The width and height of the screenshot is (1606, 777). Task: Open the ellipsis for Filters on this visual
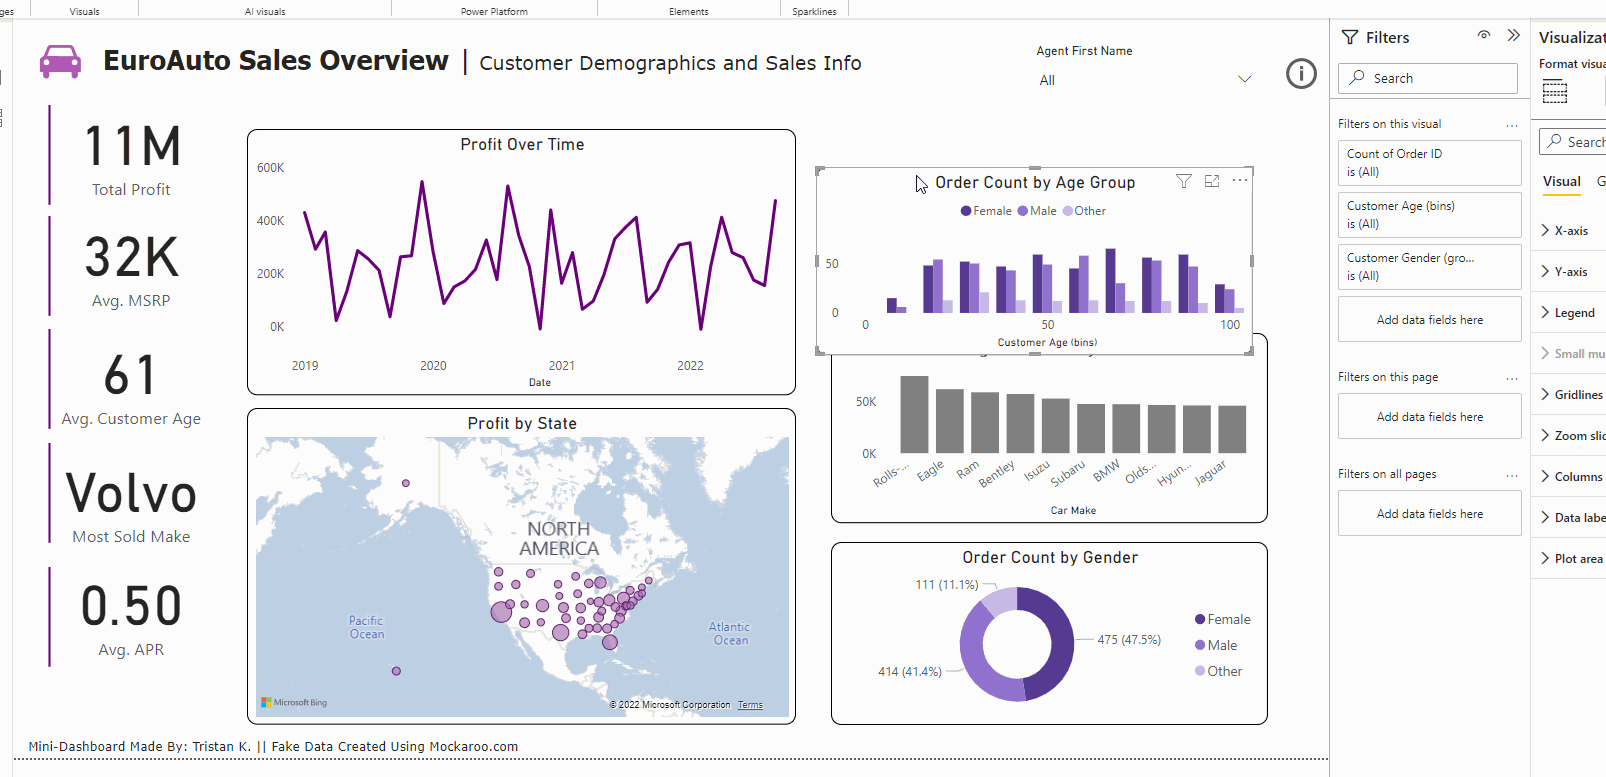[x=1512, y=125]
